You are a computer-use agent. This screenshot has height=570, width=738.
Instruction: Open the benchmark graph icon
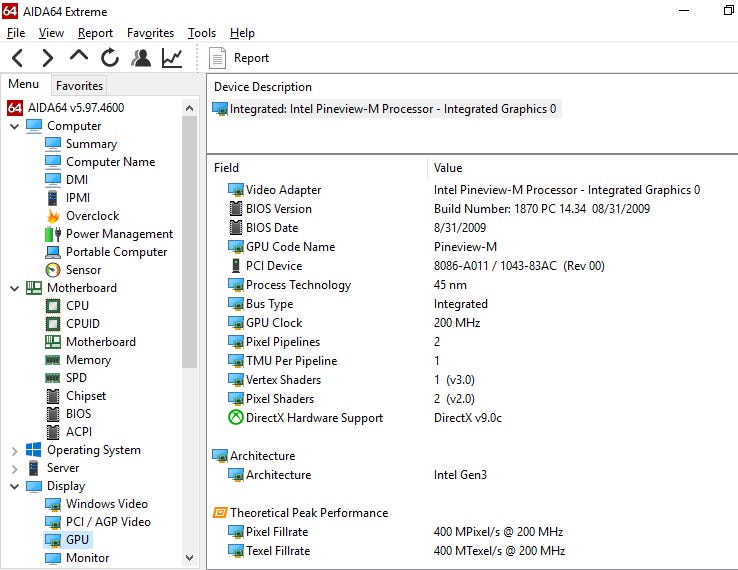(x=172, y=58)
